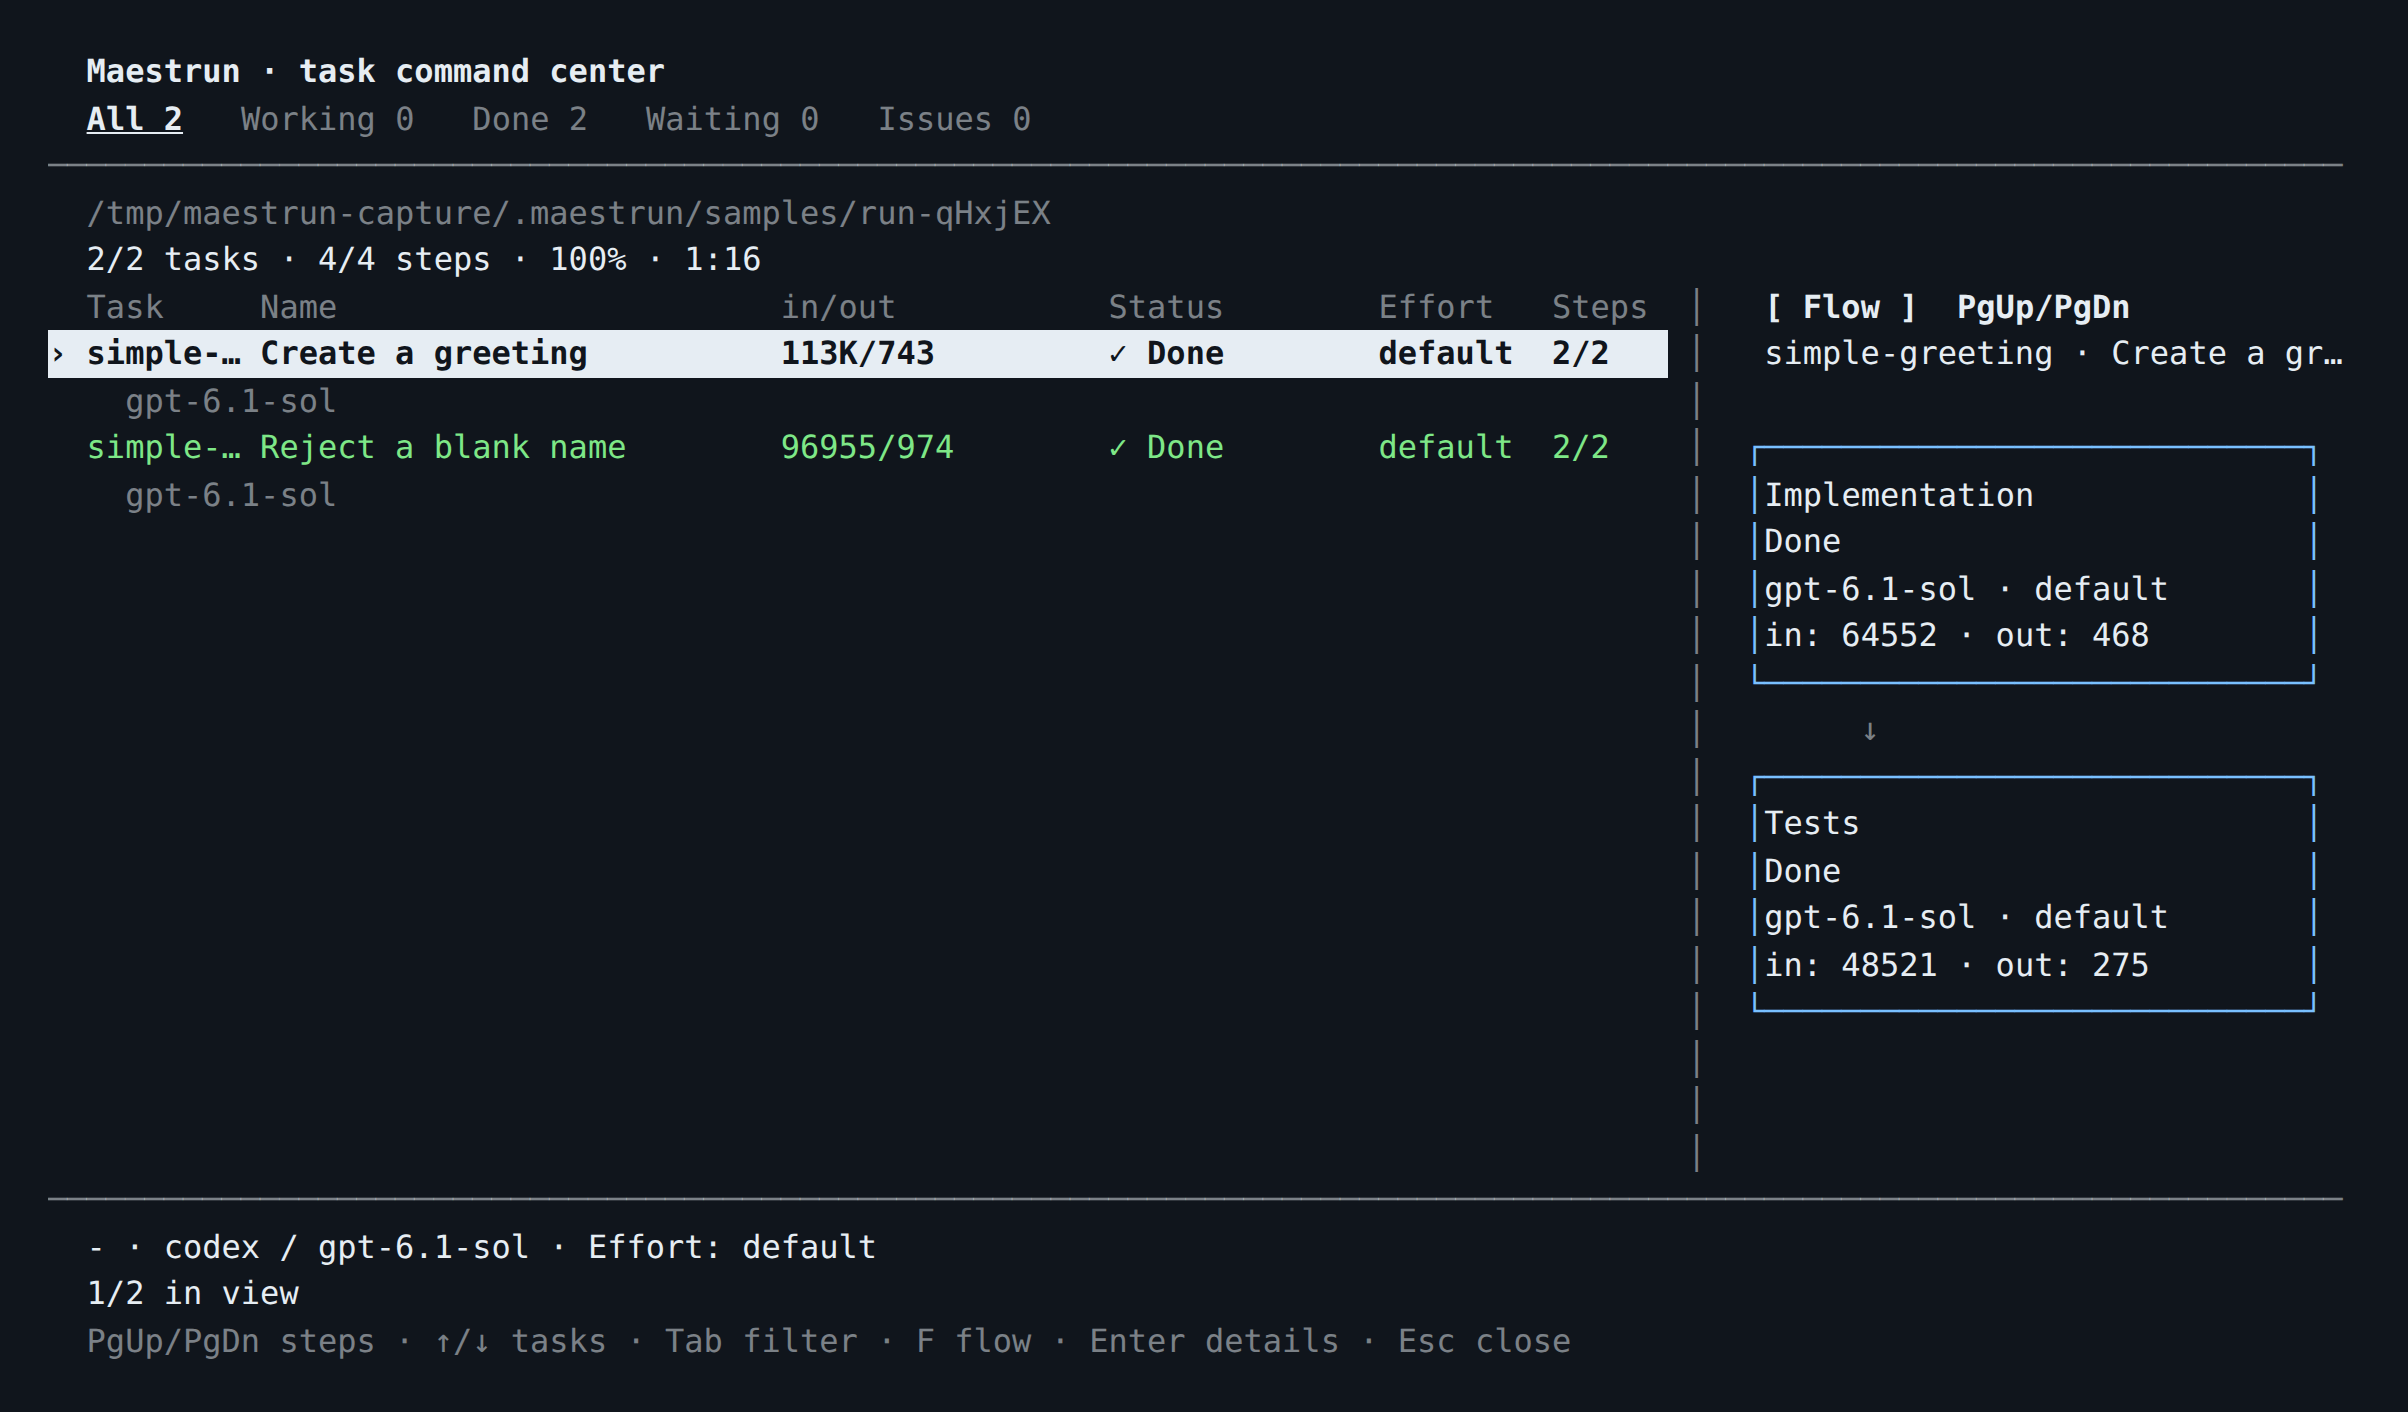Click the 1/2 in view indicator

192,1294
